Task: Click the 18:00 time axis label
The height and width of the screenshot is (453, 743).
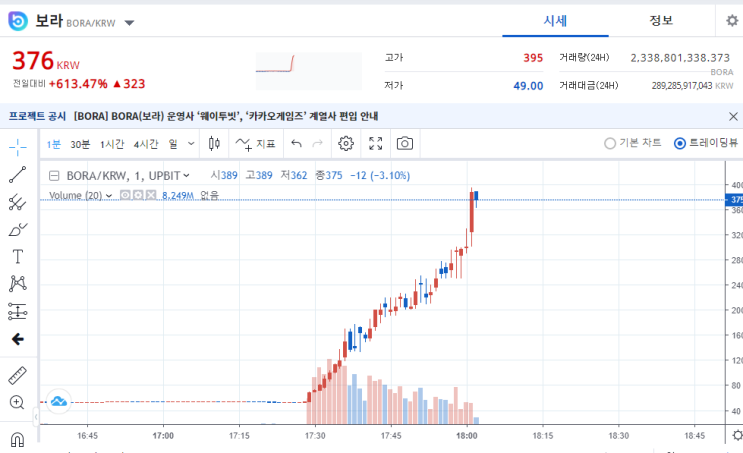Action: click(x=467, y=435)
